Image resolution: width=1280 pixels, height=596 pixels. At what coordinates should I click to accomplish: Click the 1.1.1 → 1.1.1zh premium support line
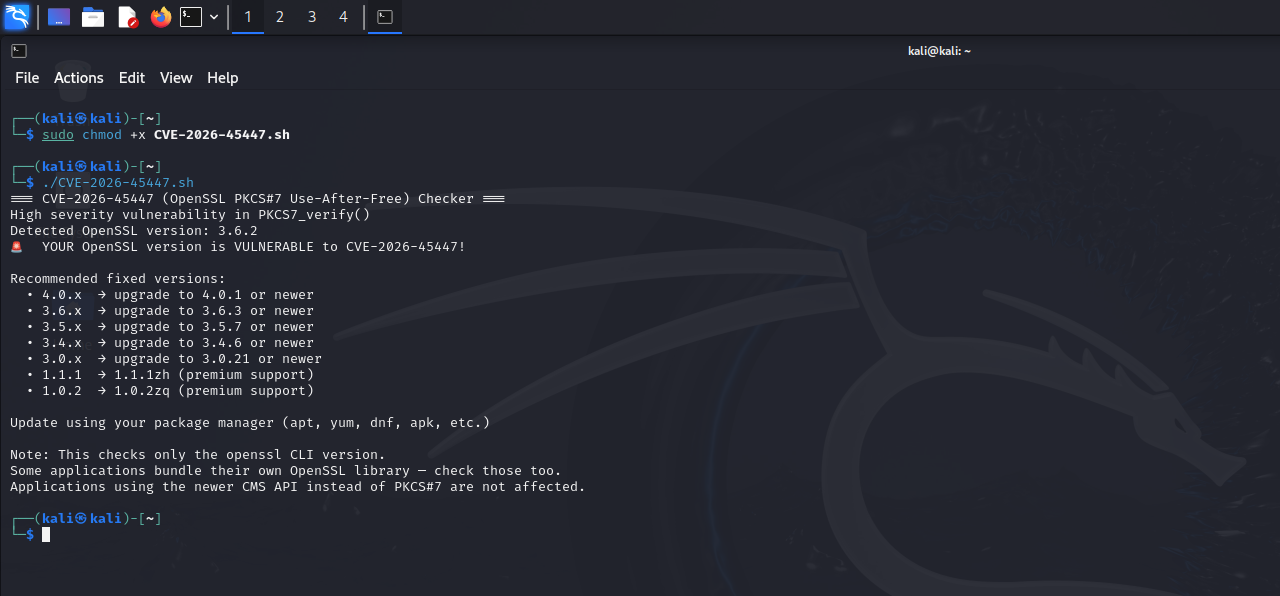[170, 374]
